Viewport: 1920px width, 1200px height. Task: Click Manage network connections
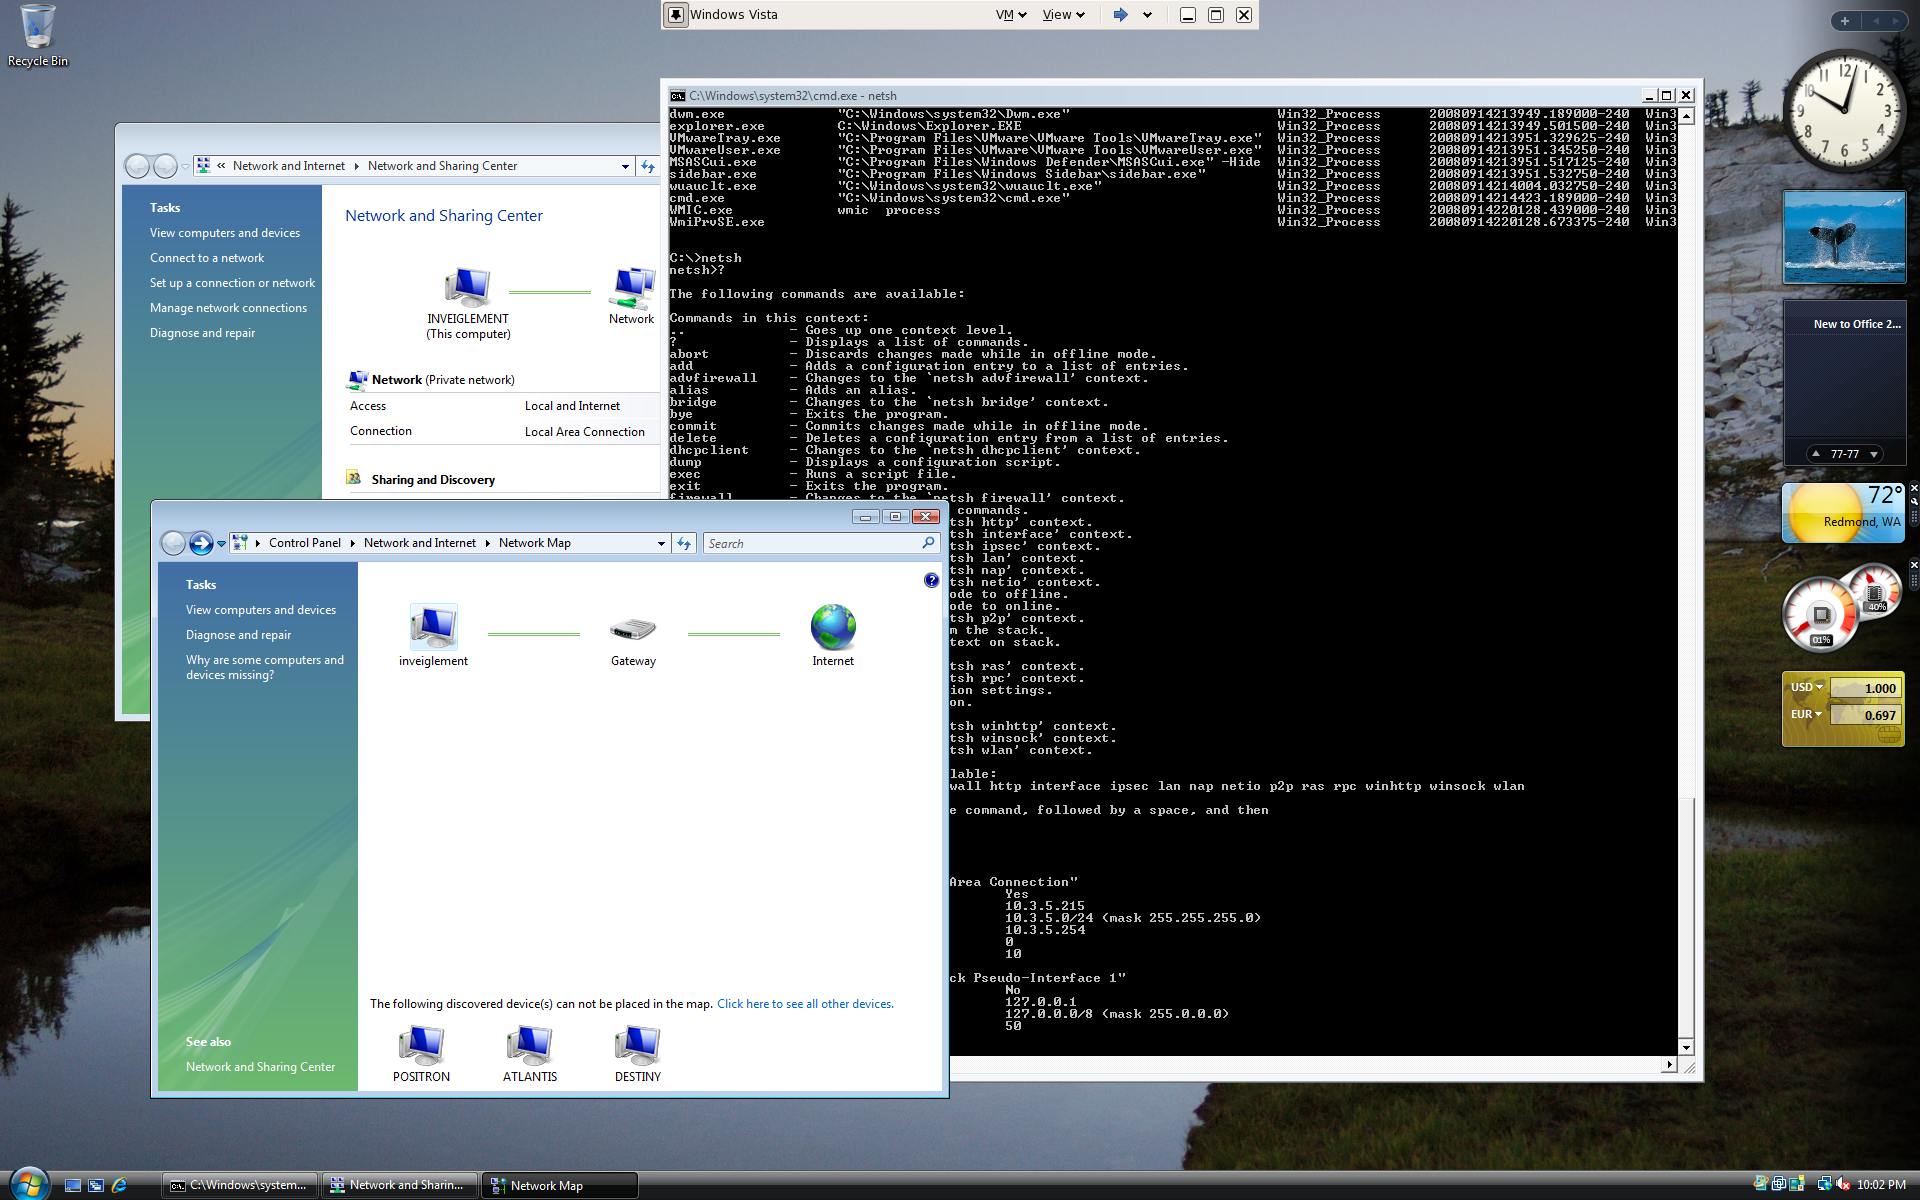[229, 308]
